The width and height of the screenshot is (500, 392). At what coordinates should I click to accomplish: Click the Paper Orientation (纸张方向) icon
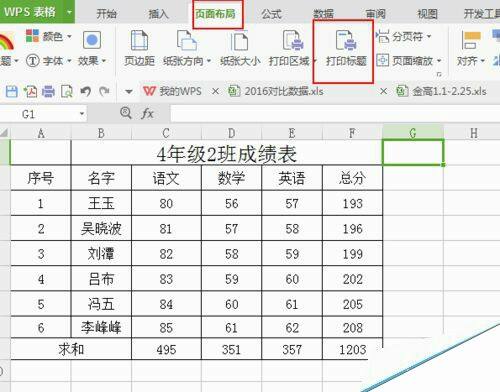point(186,41)
